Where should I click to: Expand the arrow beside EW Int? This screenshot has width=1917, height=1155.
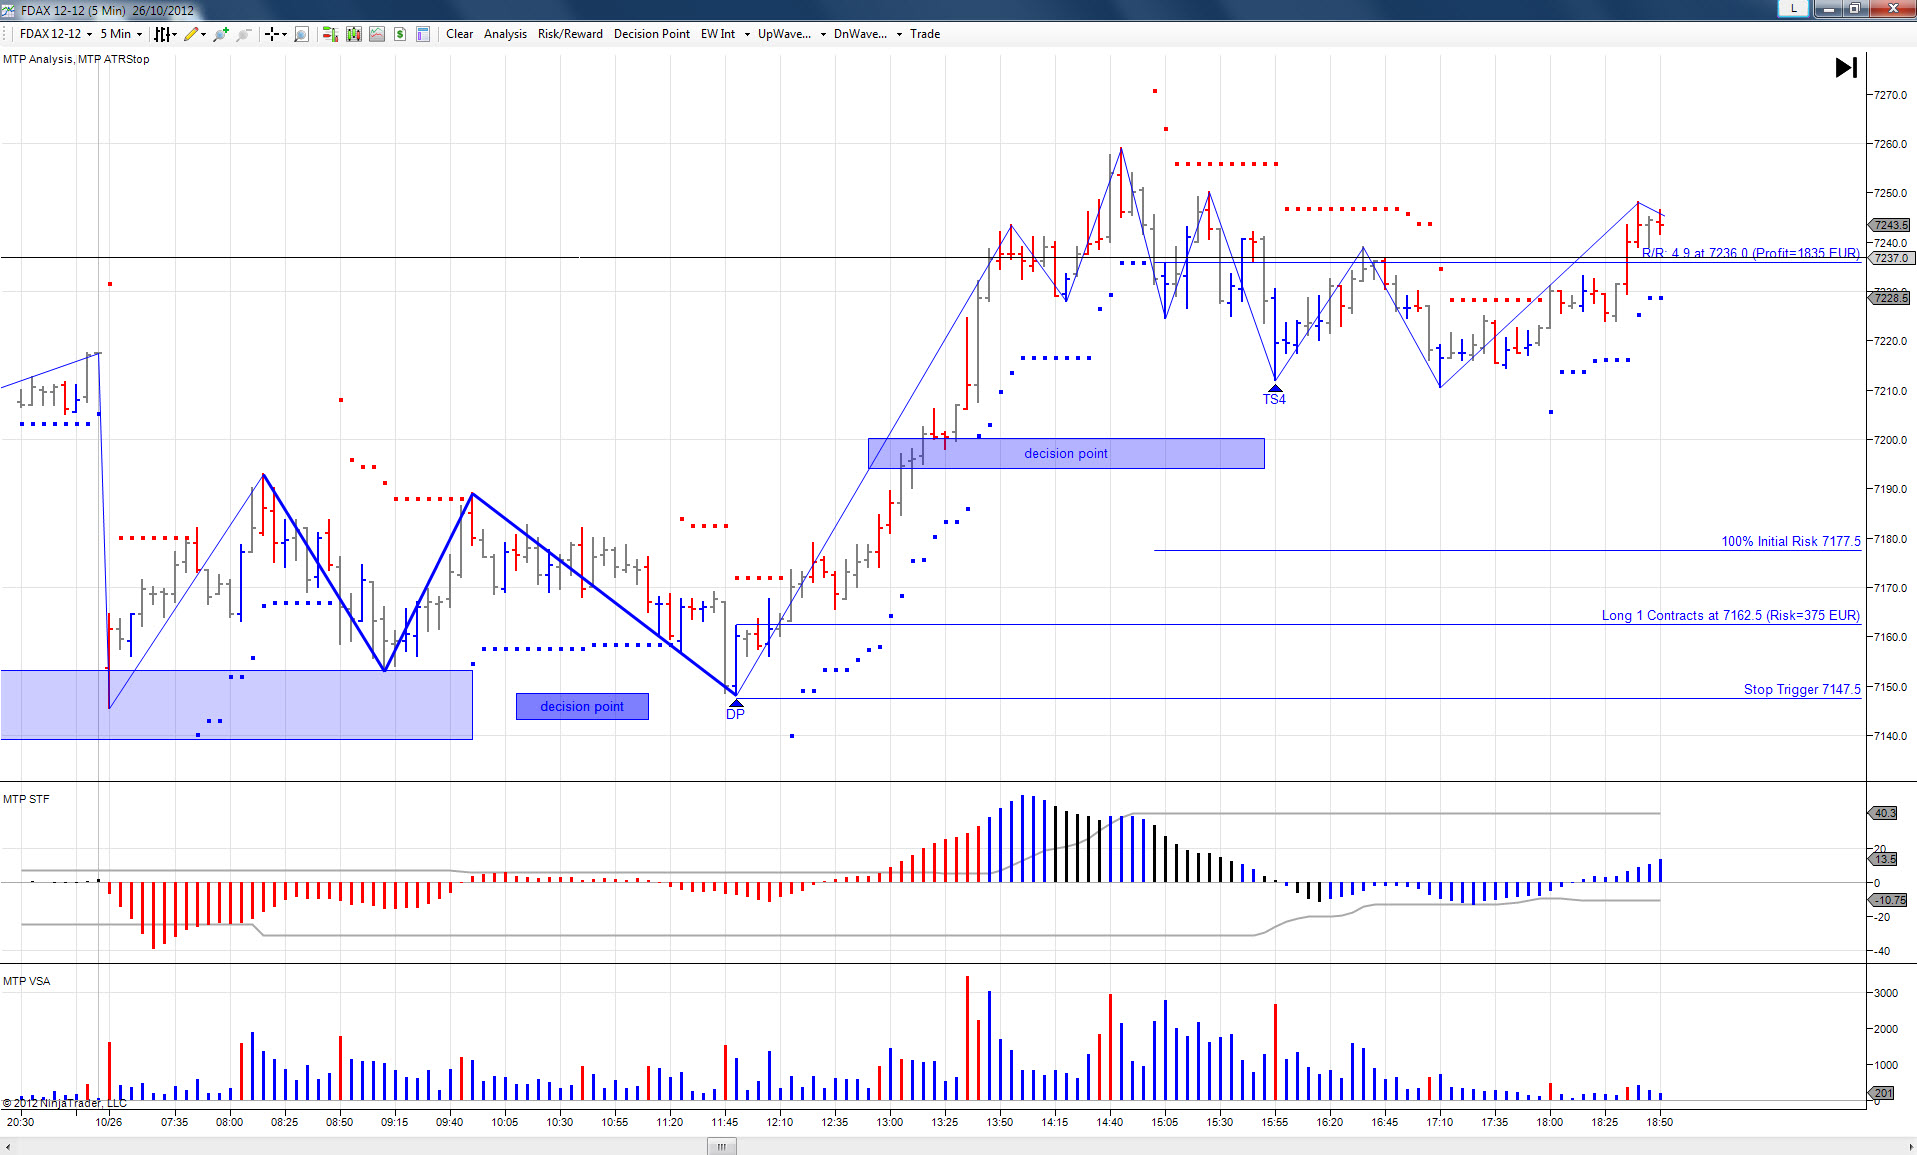point(747,34)
